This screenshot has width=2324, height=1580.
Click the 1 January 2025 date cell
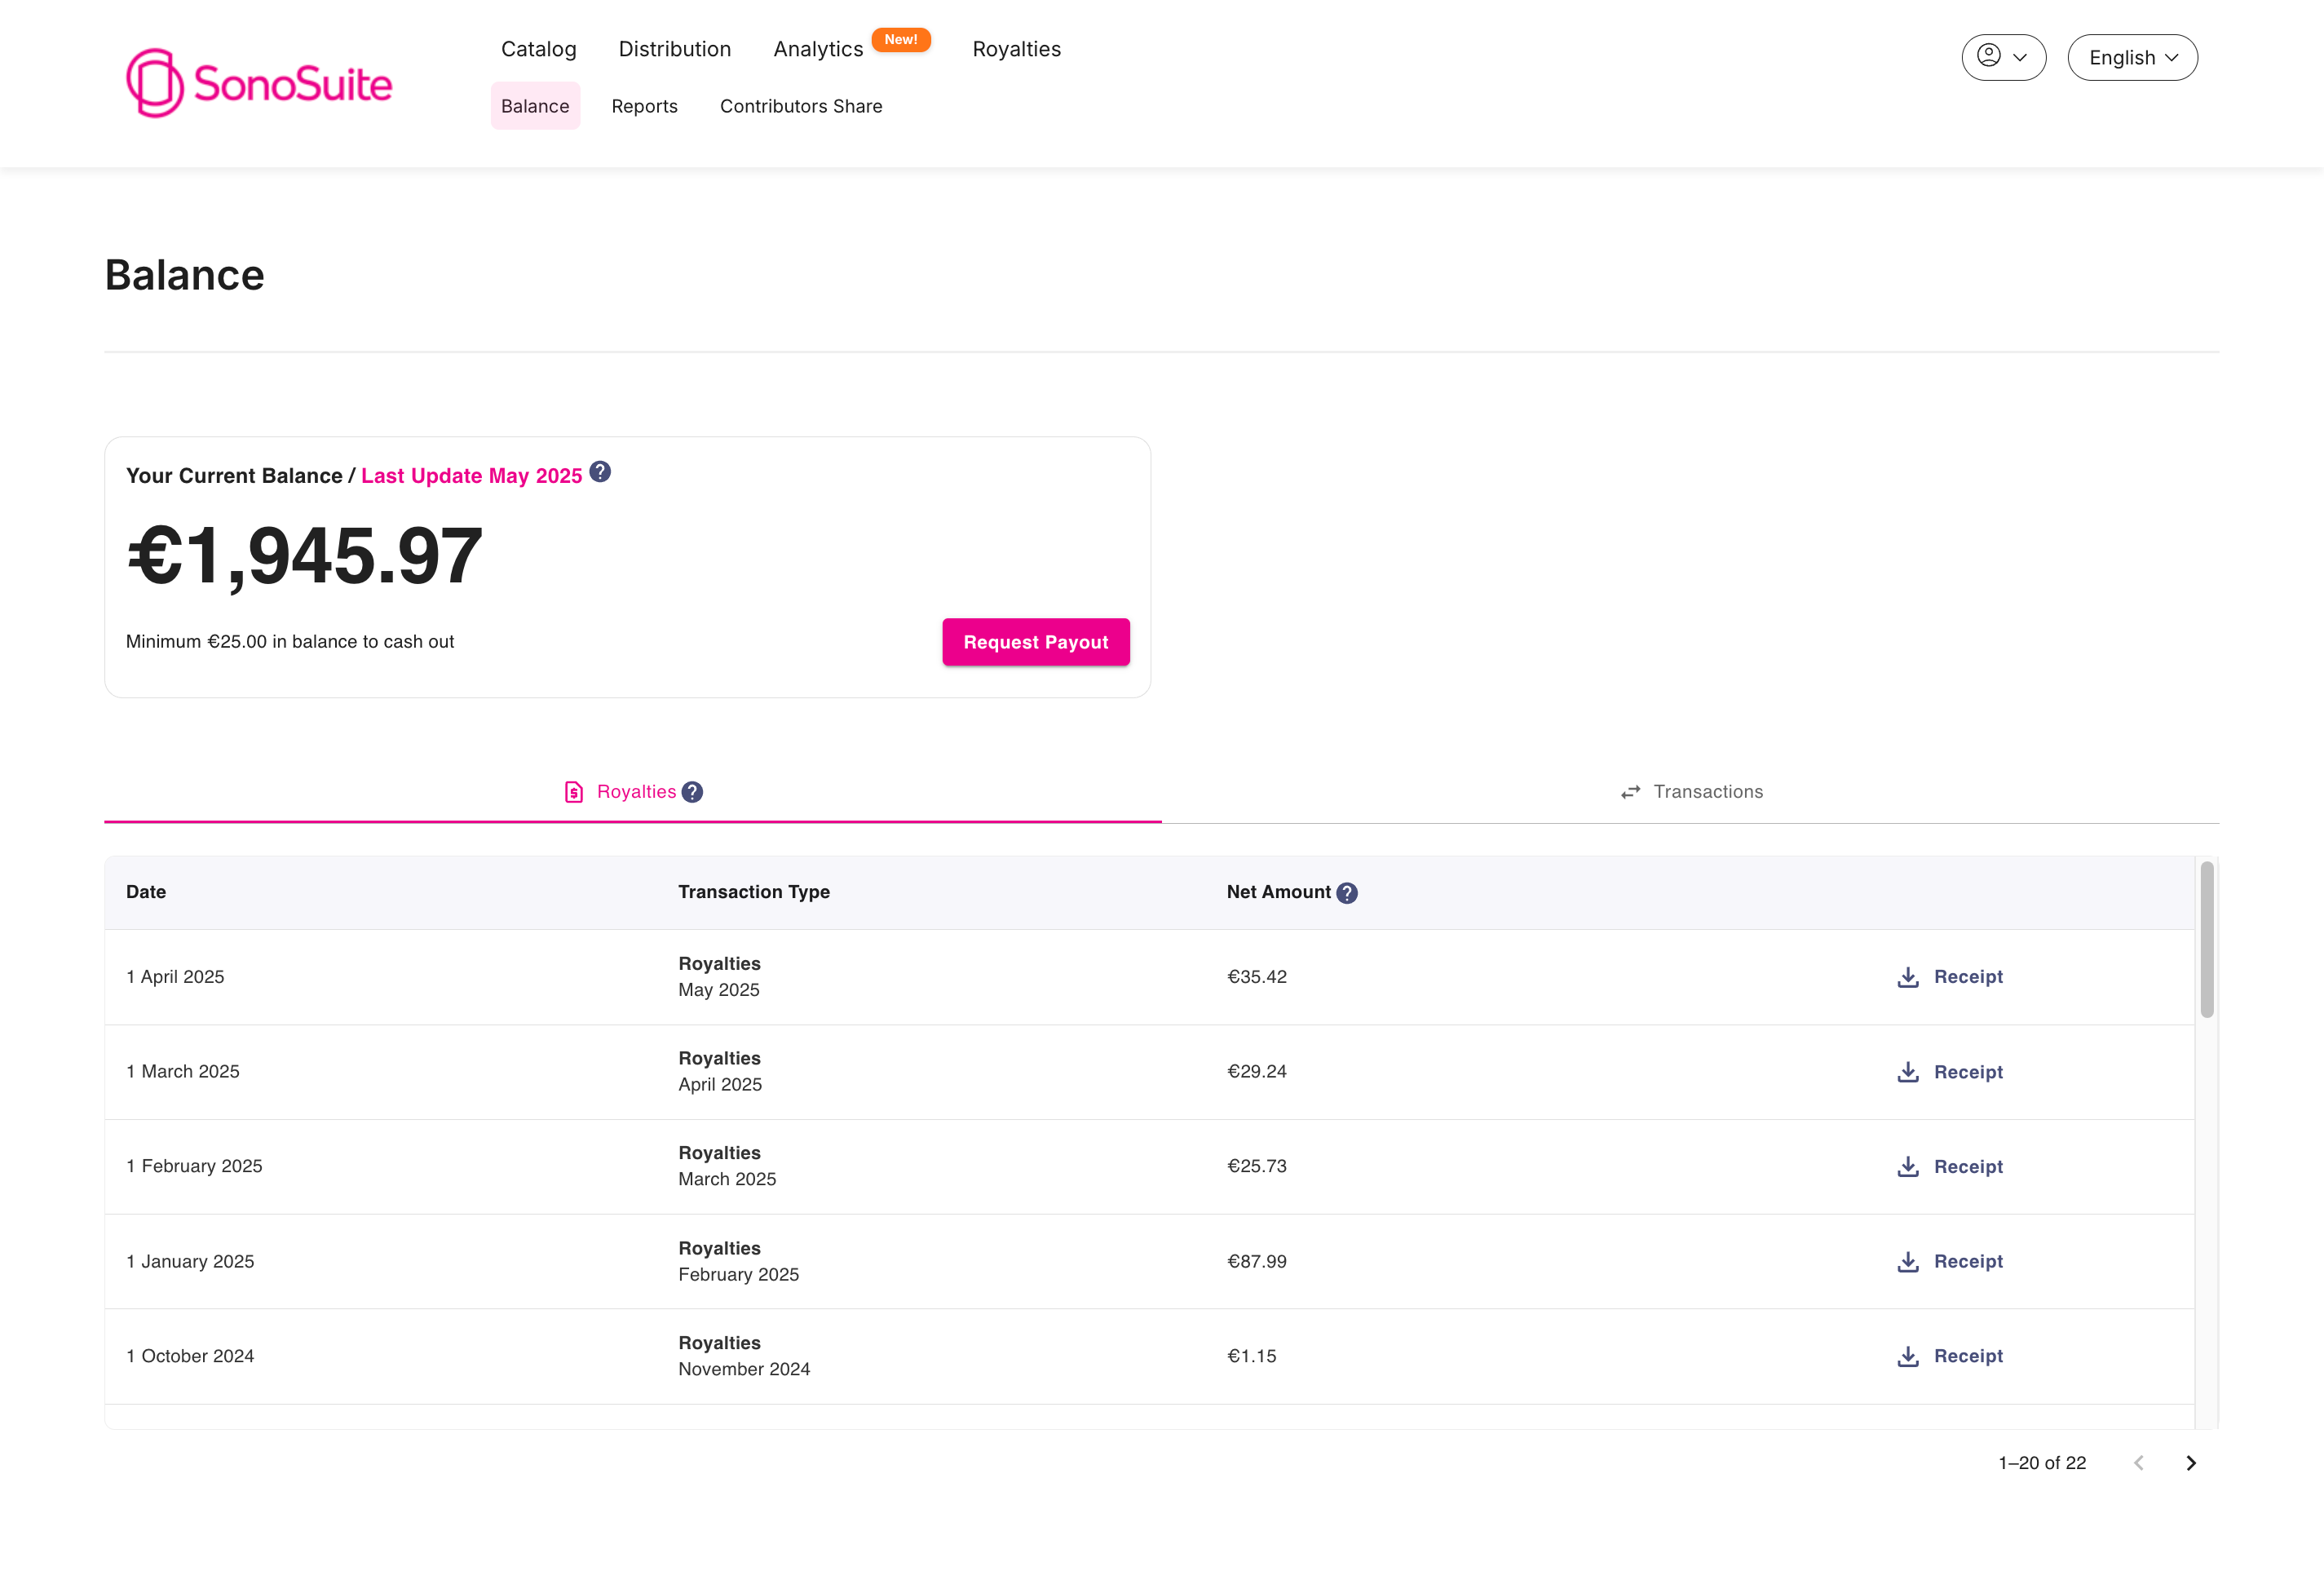190,1262
